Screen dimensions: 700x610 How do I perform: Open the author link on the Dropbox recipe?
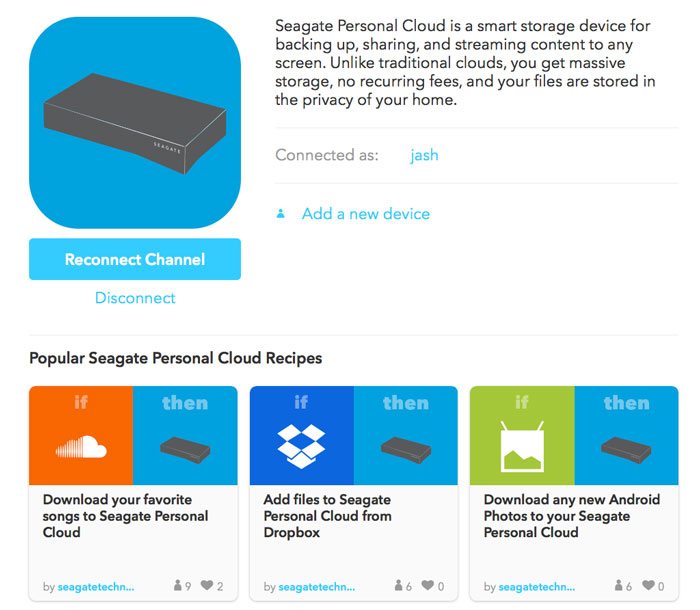(316, 587)
